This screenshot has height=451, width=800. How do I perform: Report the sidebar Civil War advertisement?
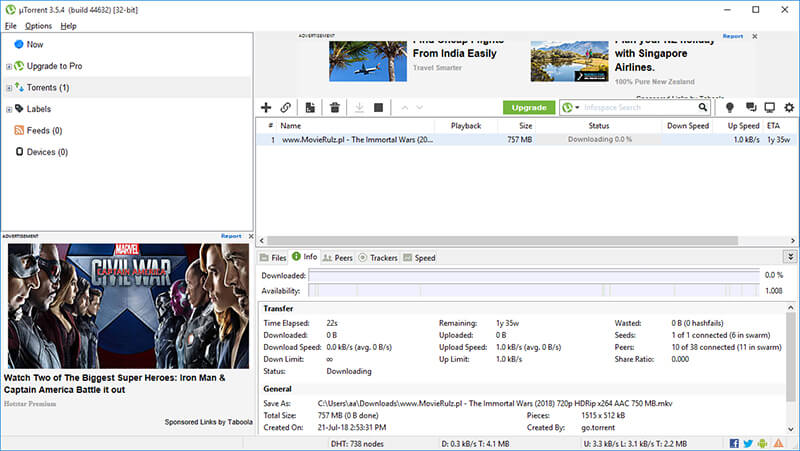tap(231, 236)
